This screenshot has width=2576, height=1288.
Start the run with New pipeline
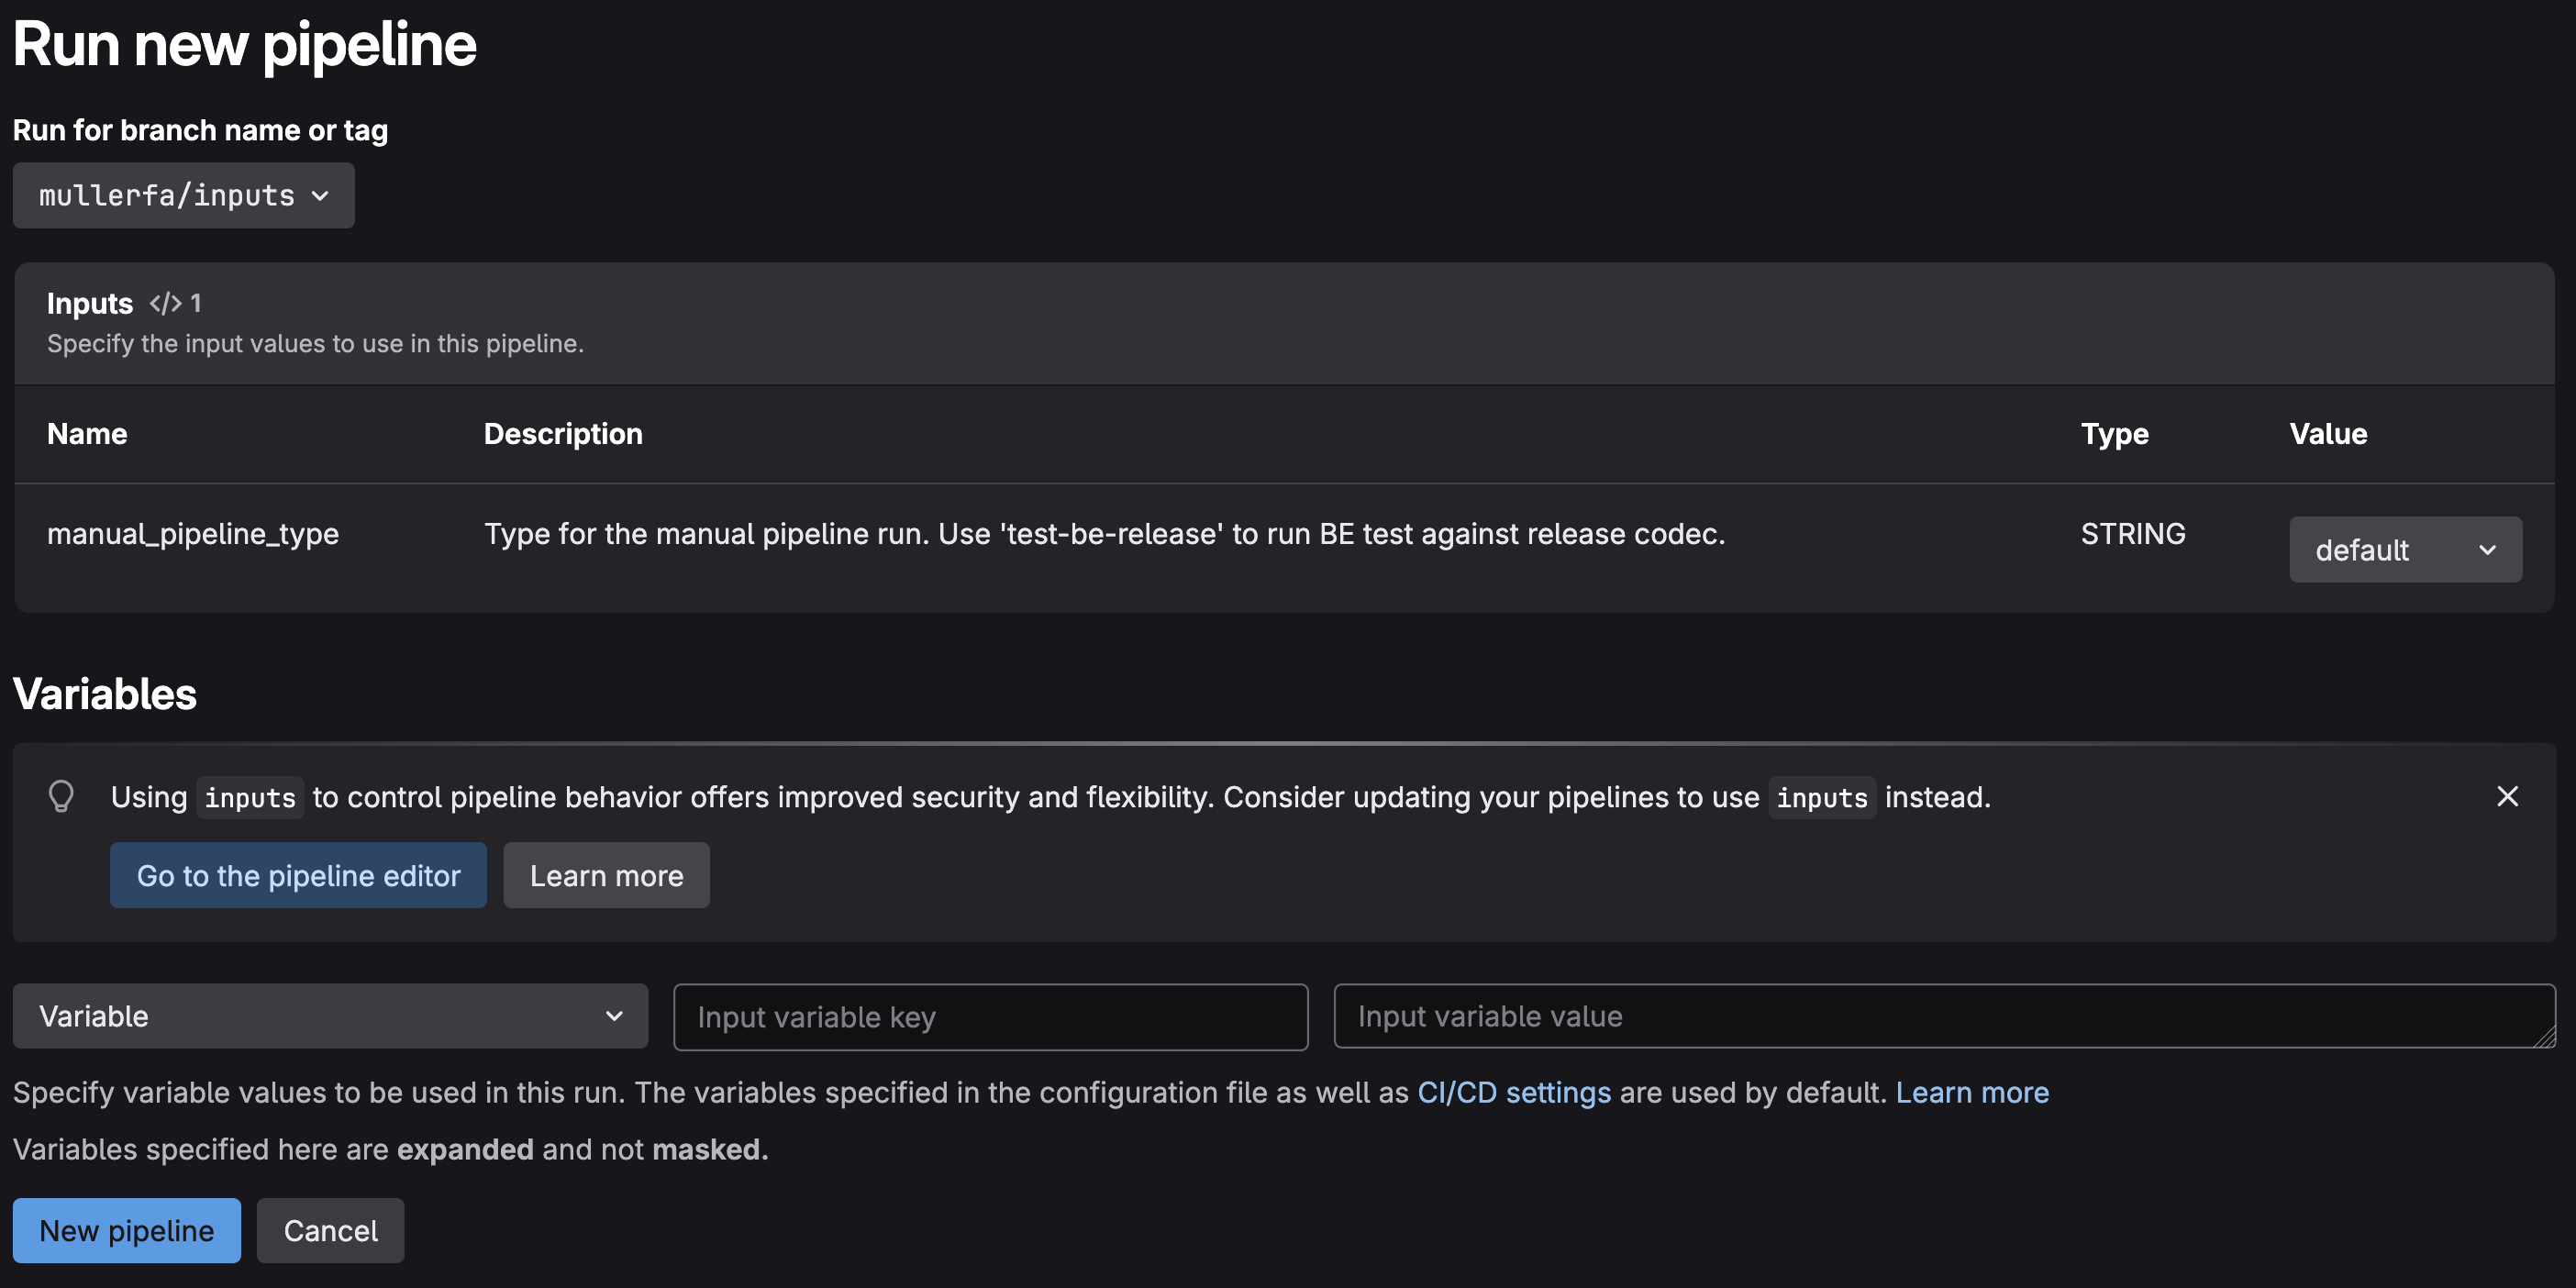coord(127,1231)
